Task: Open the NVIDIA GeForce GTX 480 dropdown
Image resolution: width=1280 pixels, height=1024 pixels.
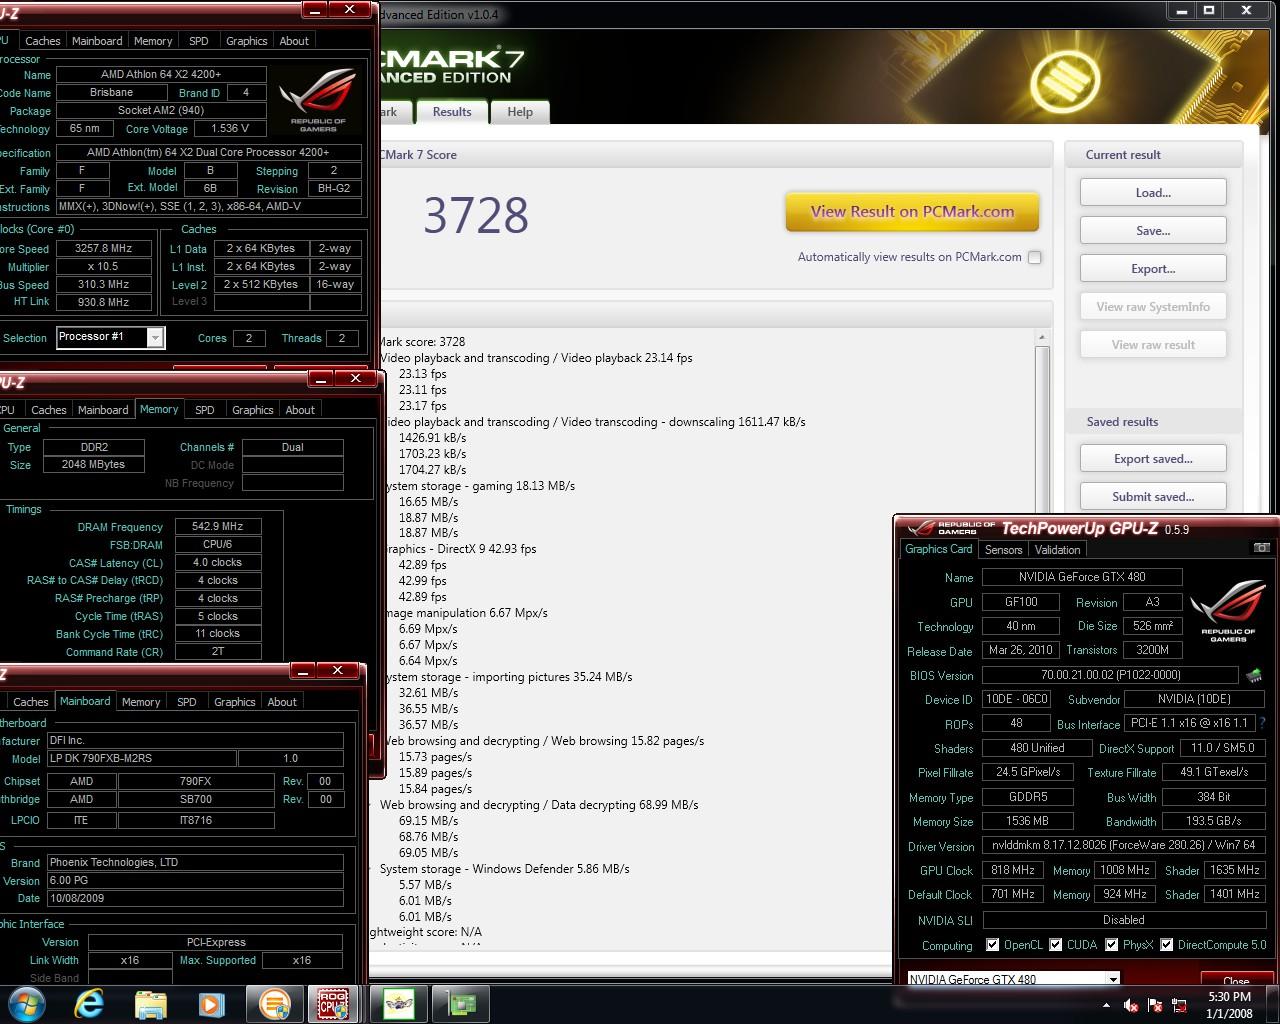Action: point(1112,980)
